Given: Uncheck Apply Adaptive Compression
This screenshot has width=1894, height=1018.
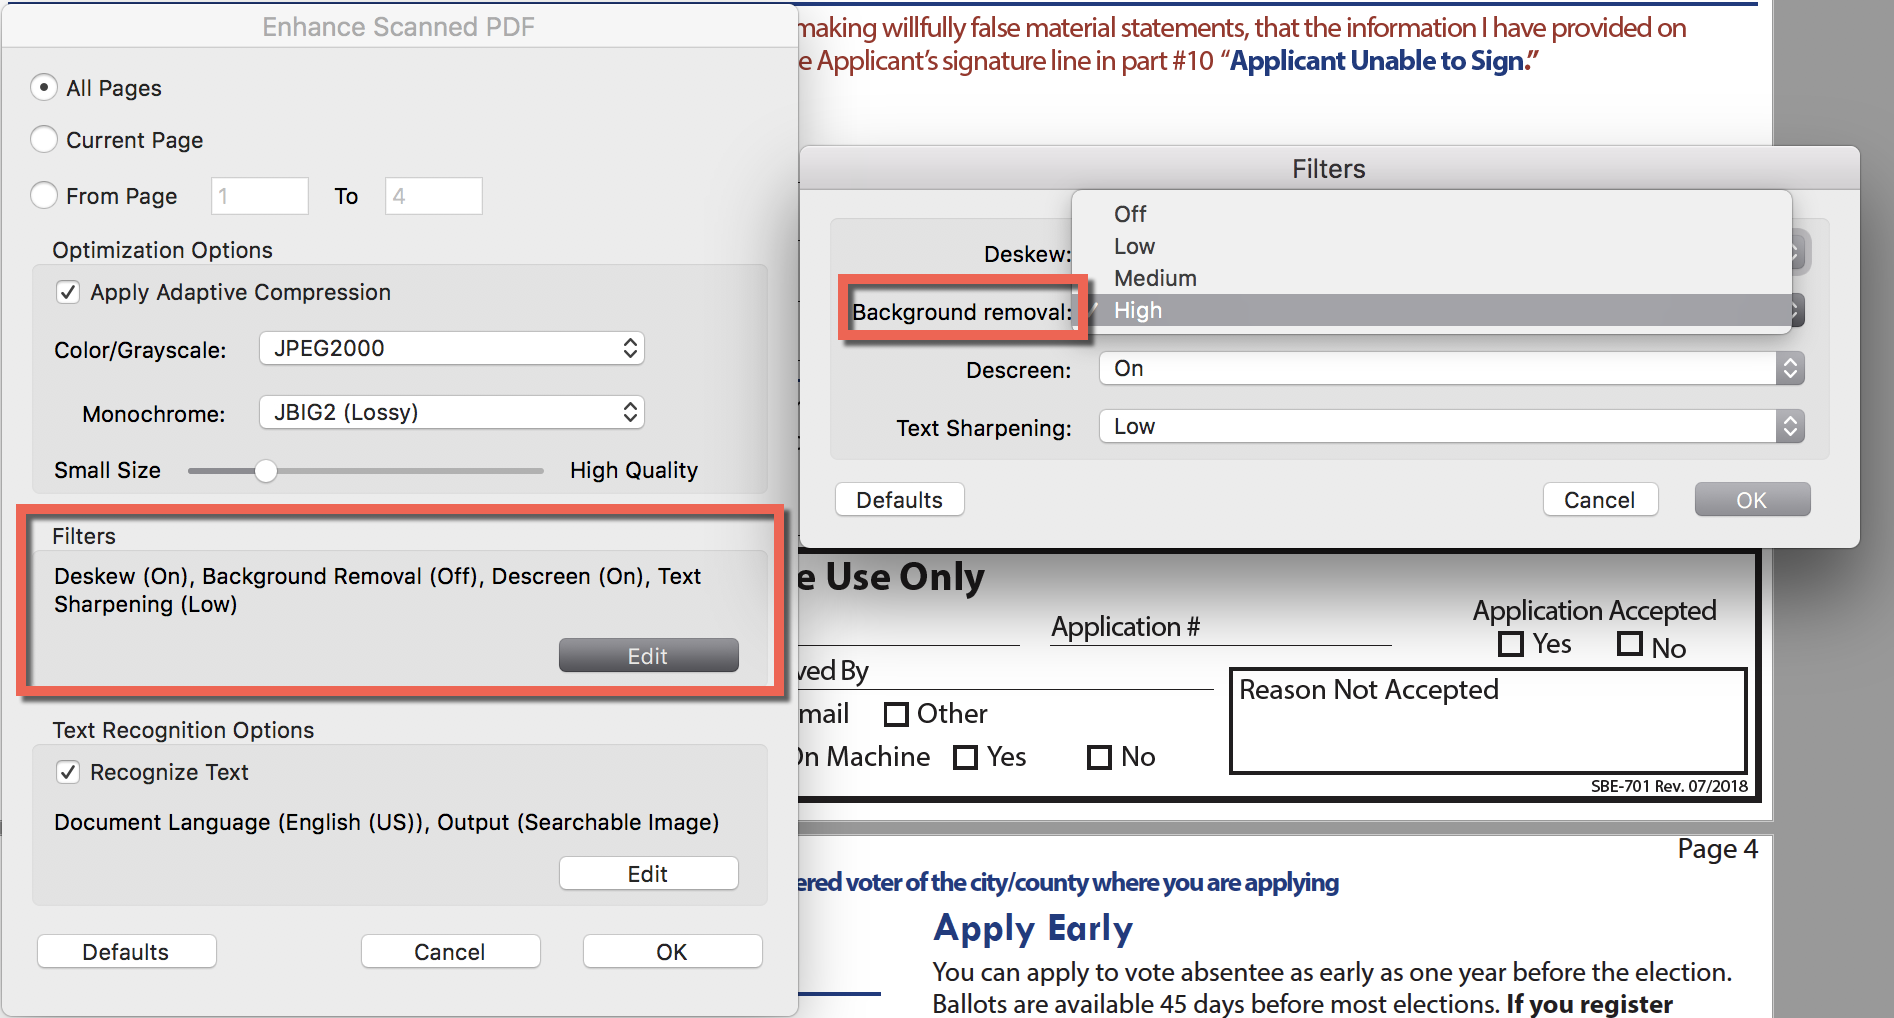Looking at the screenshot, I should (68, 292).
